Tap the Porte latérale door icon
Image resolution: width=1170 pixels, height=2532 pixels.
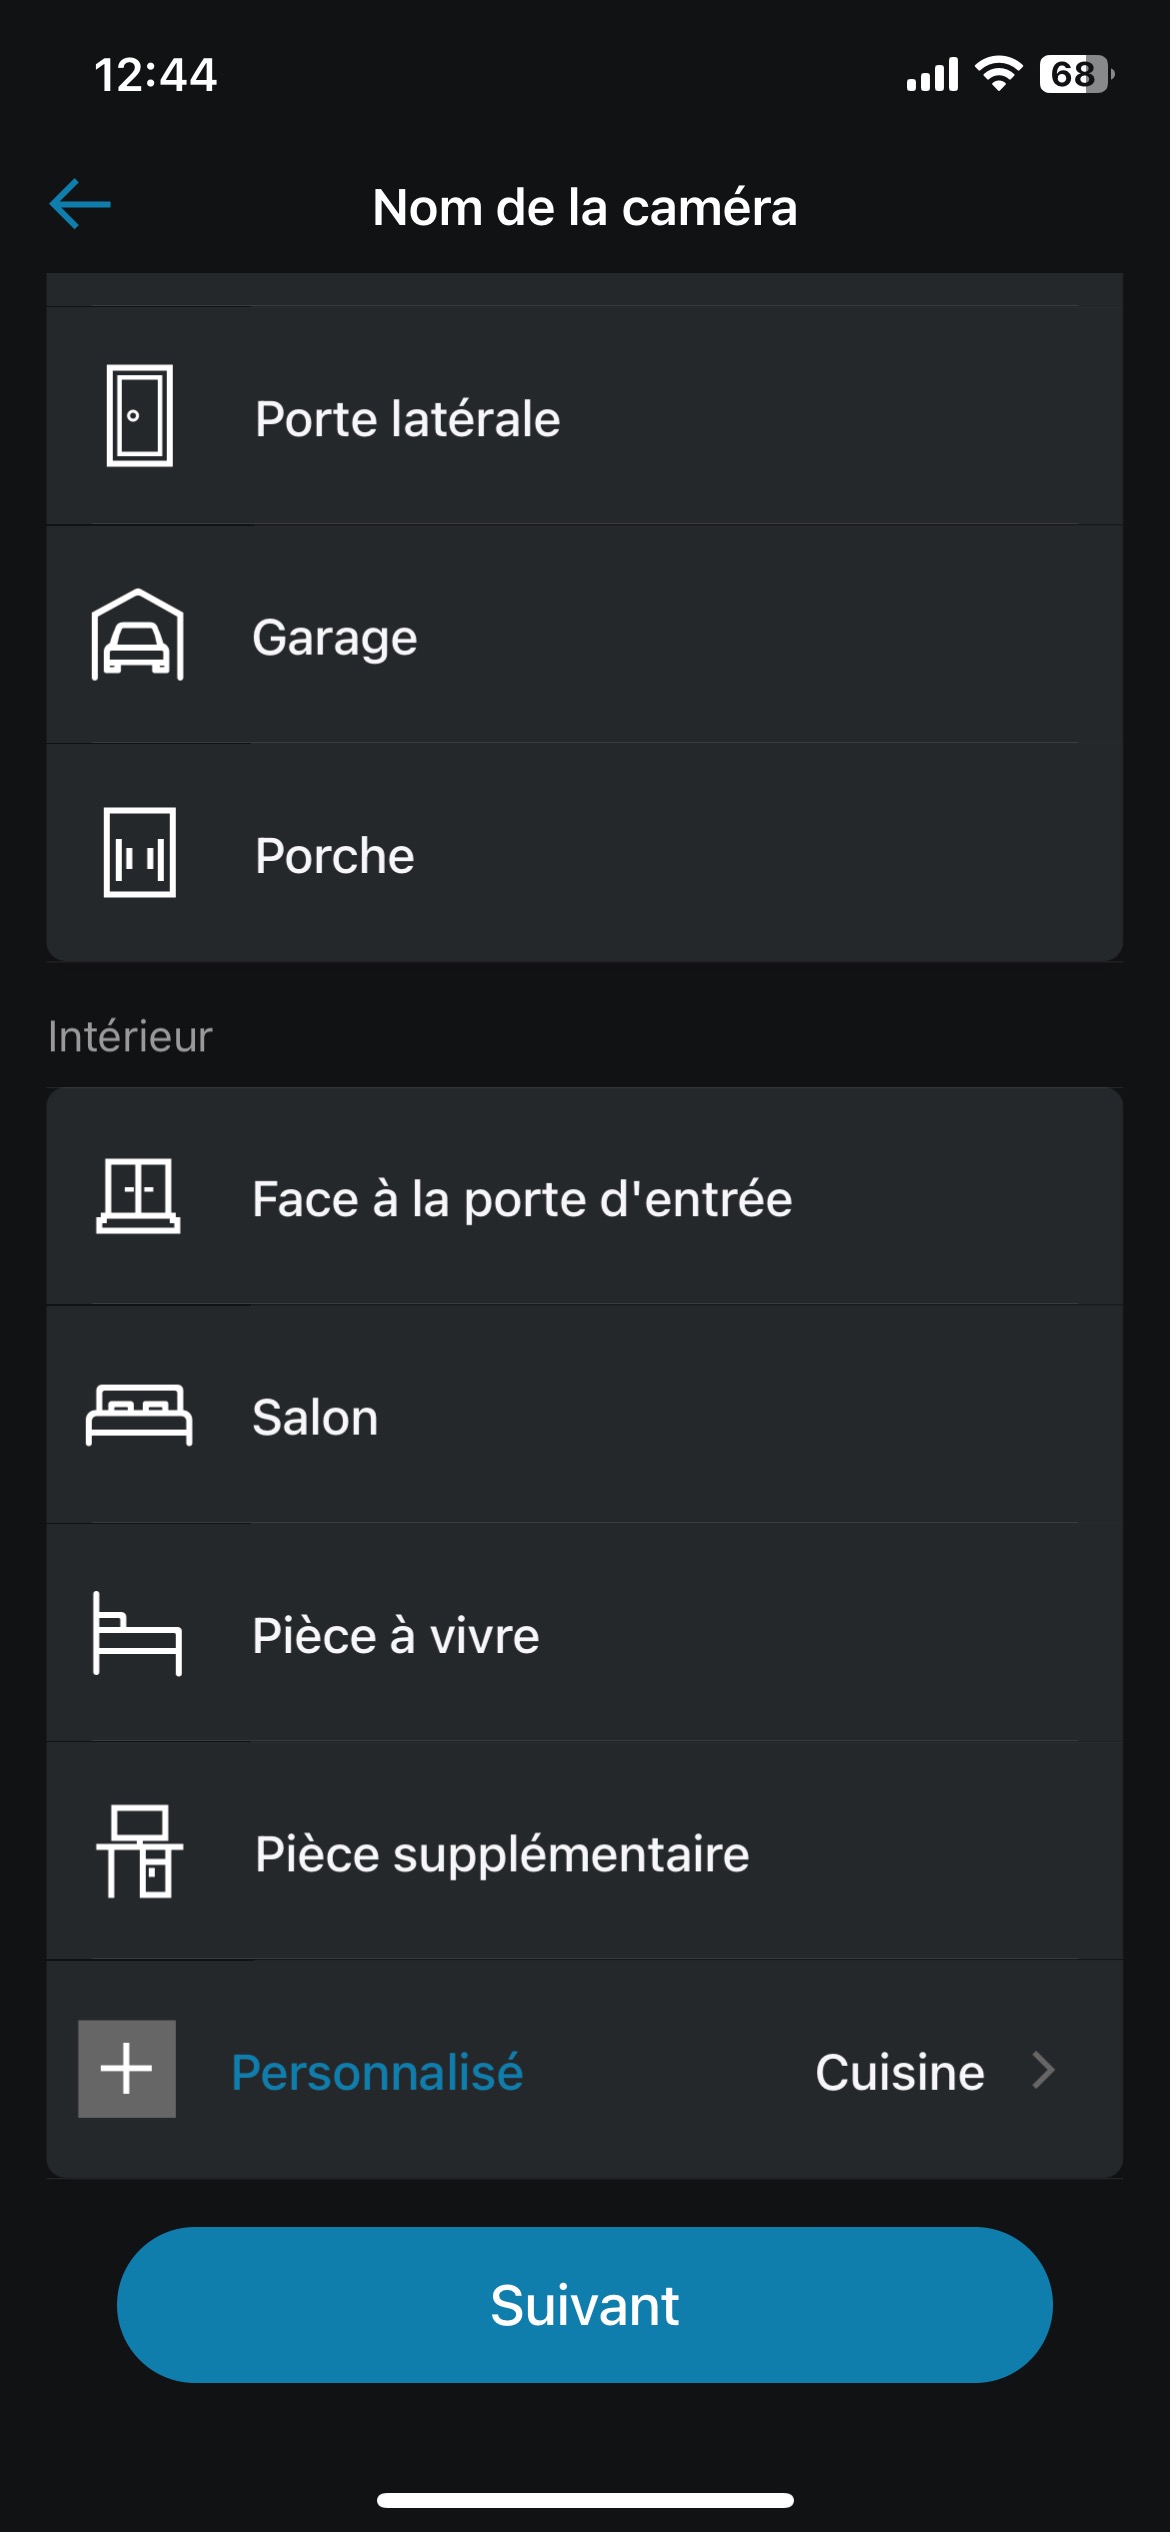coord(139,416)
